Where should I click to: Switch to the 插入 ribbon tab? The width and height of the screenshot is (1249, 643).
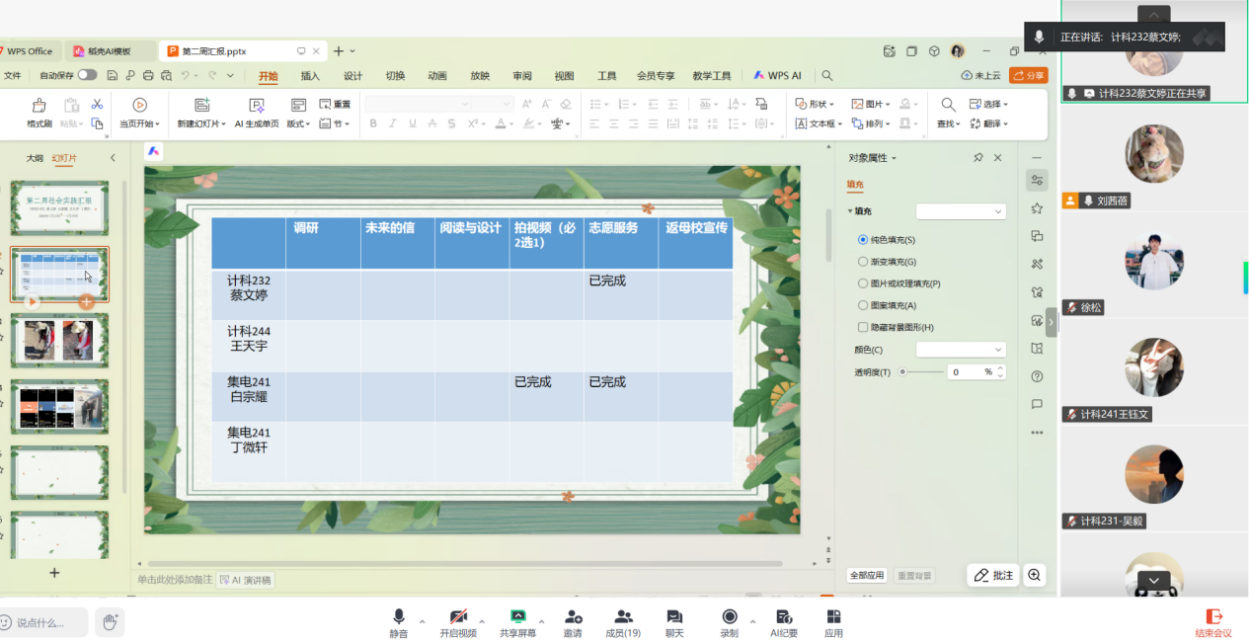310,76
